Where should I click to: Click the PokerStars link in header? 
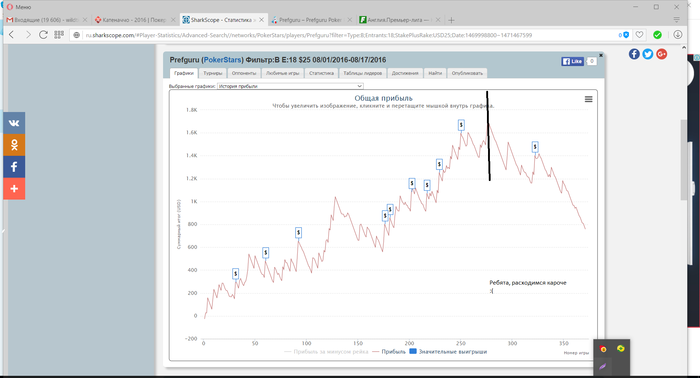(x=223, y=60)
